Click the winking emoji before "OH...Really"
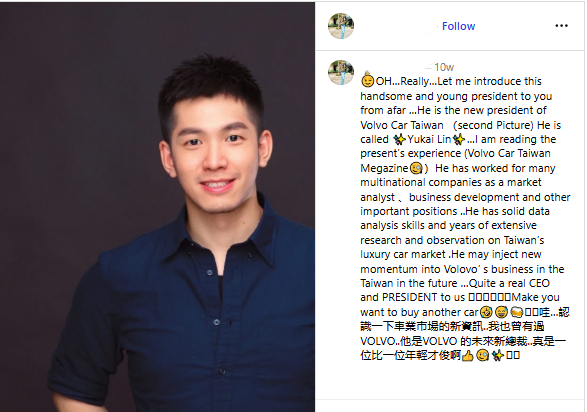Viewport: 587px width, 412px height. click(x=368, y=81)
